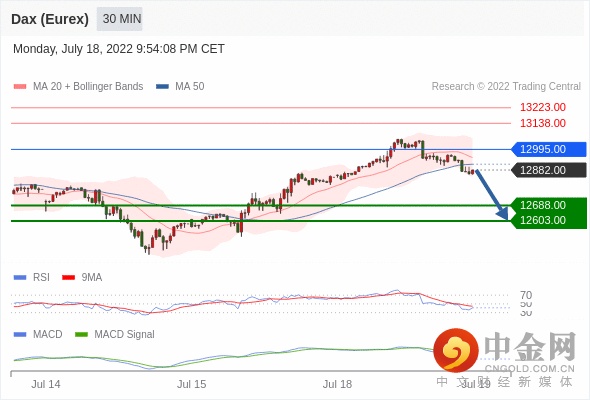
Task: Click the 13138.00 resistance level label
Action: pyautogui.click(x=543, y=123)
